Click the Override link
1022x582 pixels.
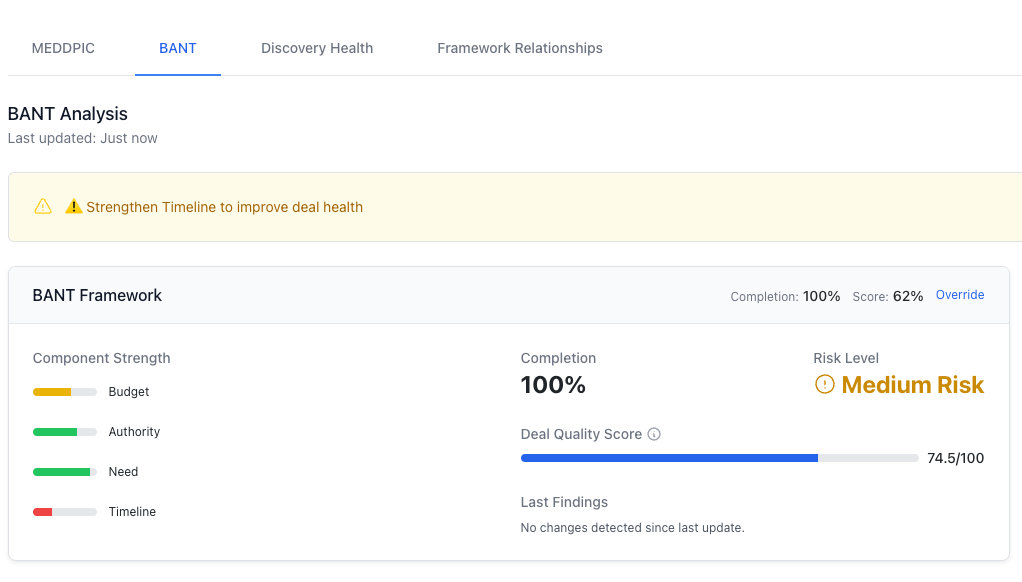pos(960,295)
